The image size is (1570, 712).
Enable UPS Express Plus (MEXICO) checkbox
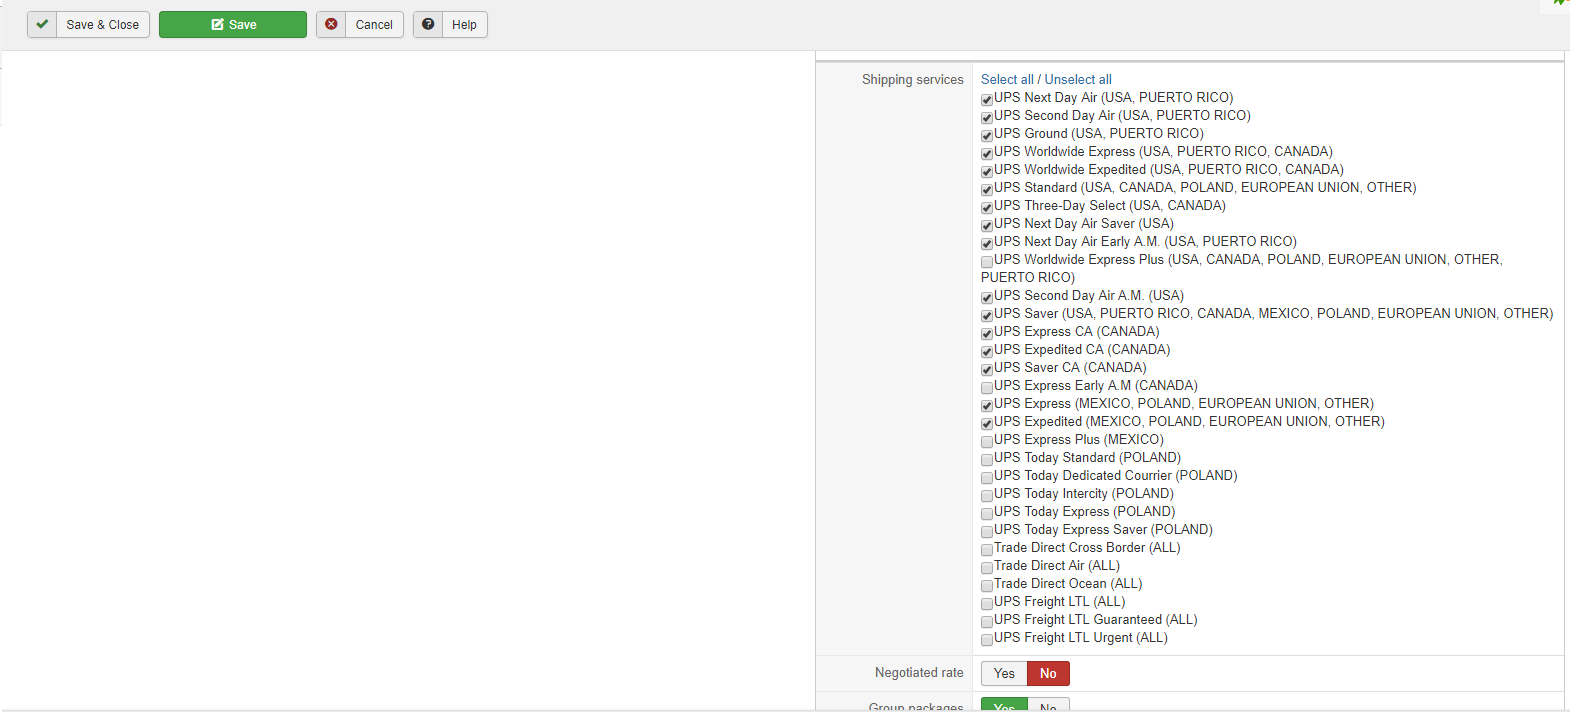987,441
